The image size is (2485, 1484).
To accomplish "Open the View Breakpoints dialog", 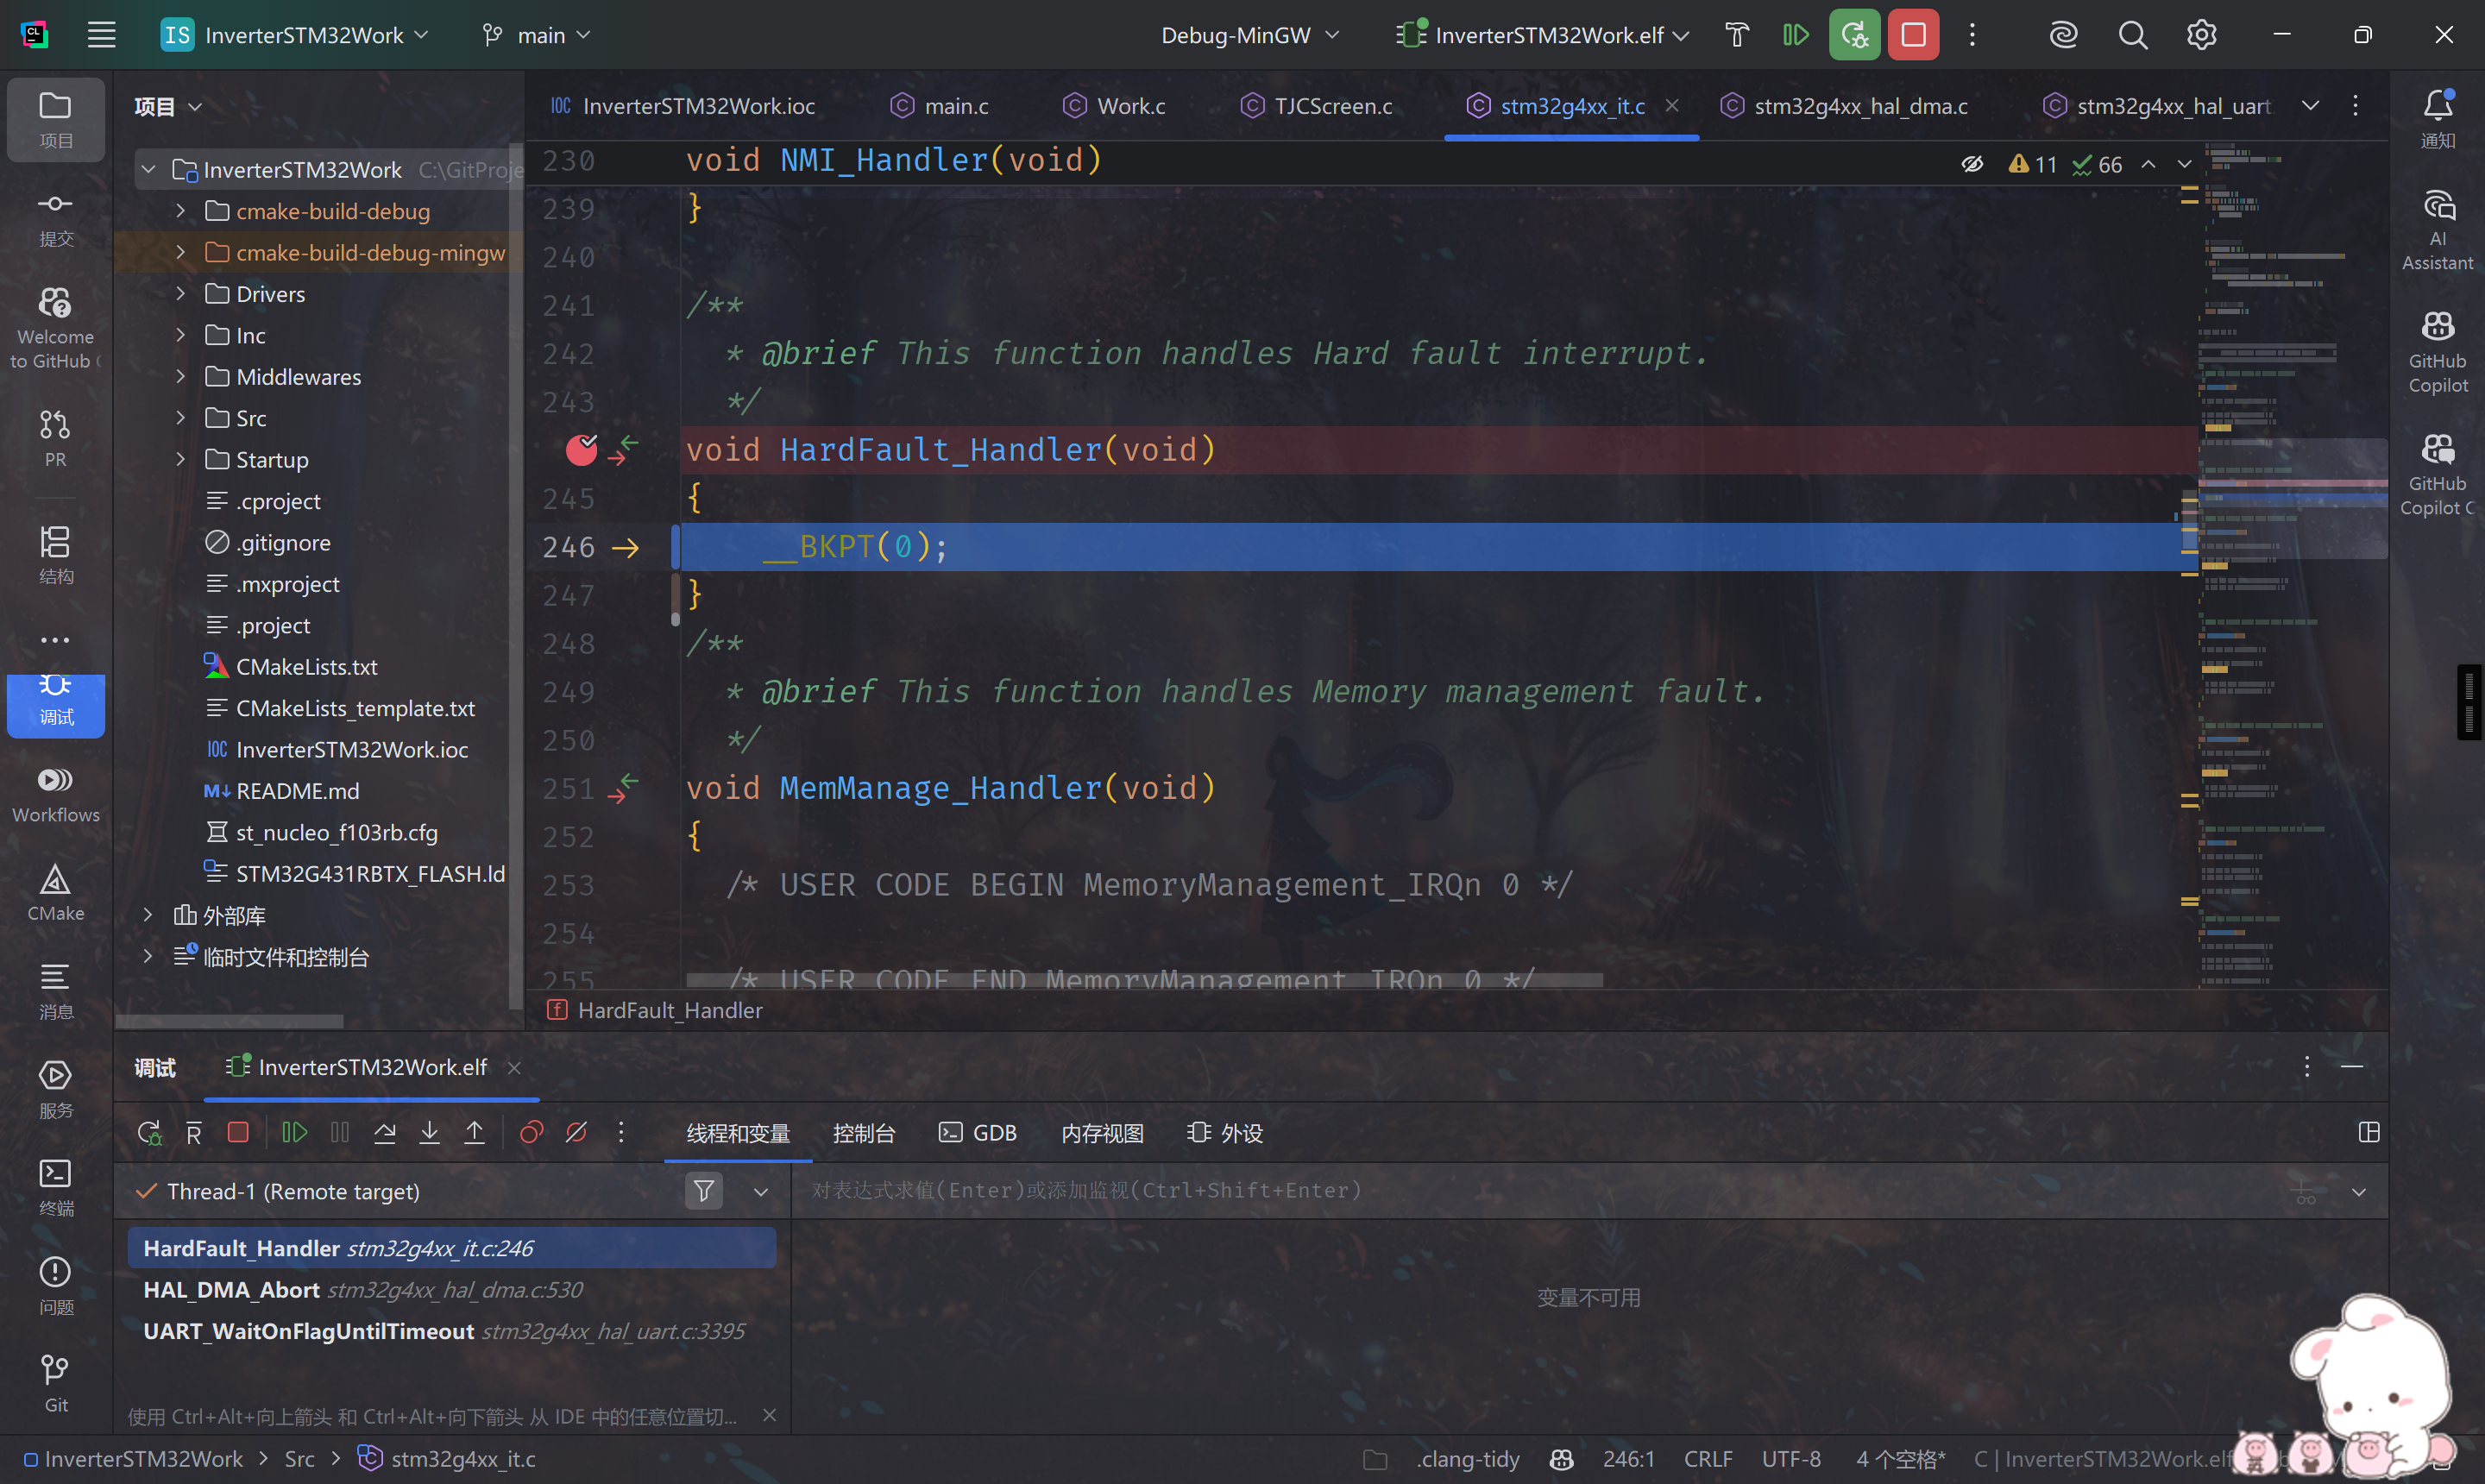I will [x=530, y=1132].
